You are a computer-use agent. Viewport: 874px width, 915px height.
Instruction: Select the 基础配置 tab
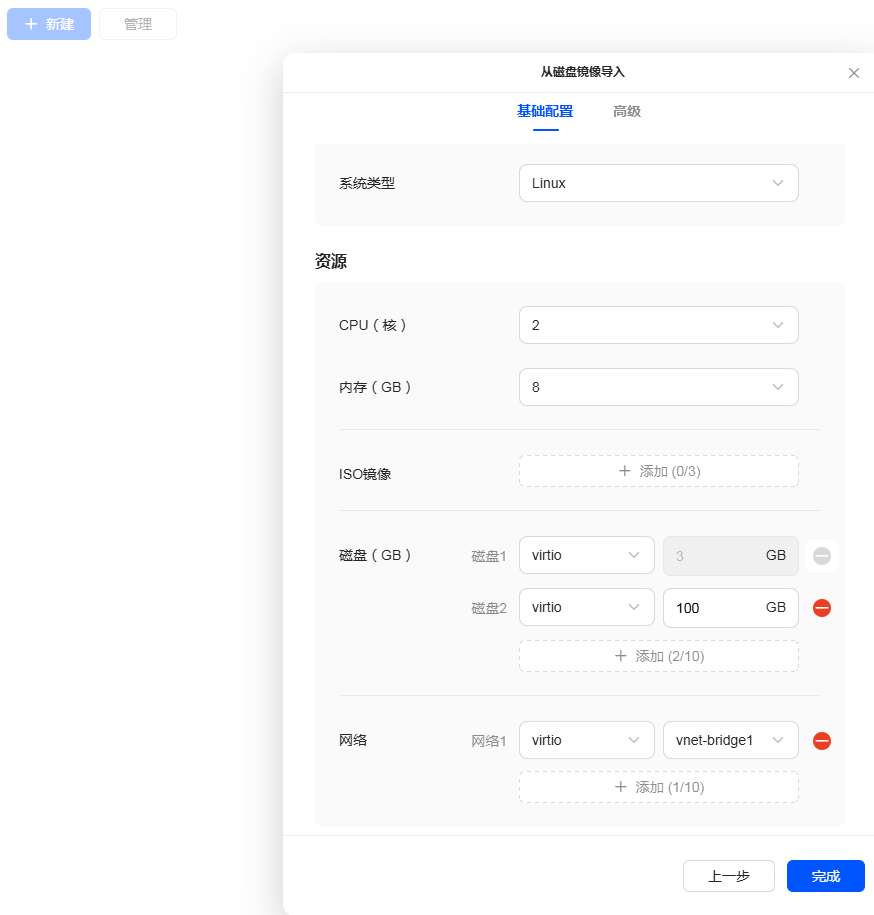coord(544,111)
